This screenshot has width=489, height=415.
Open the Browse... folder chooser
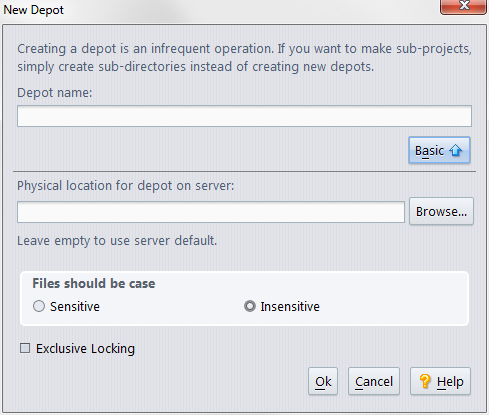pyautogui.click(x=441, y=211)
